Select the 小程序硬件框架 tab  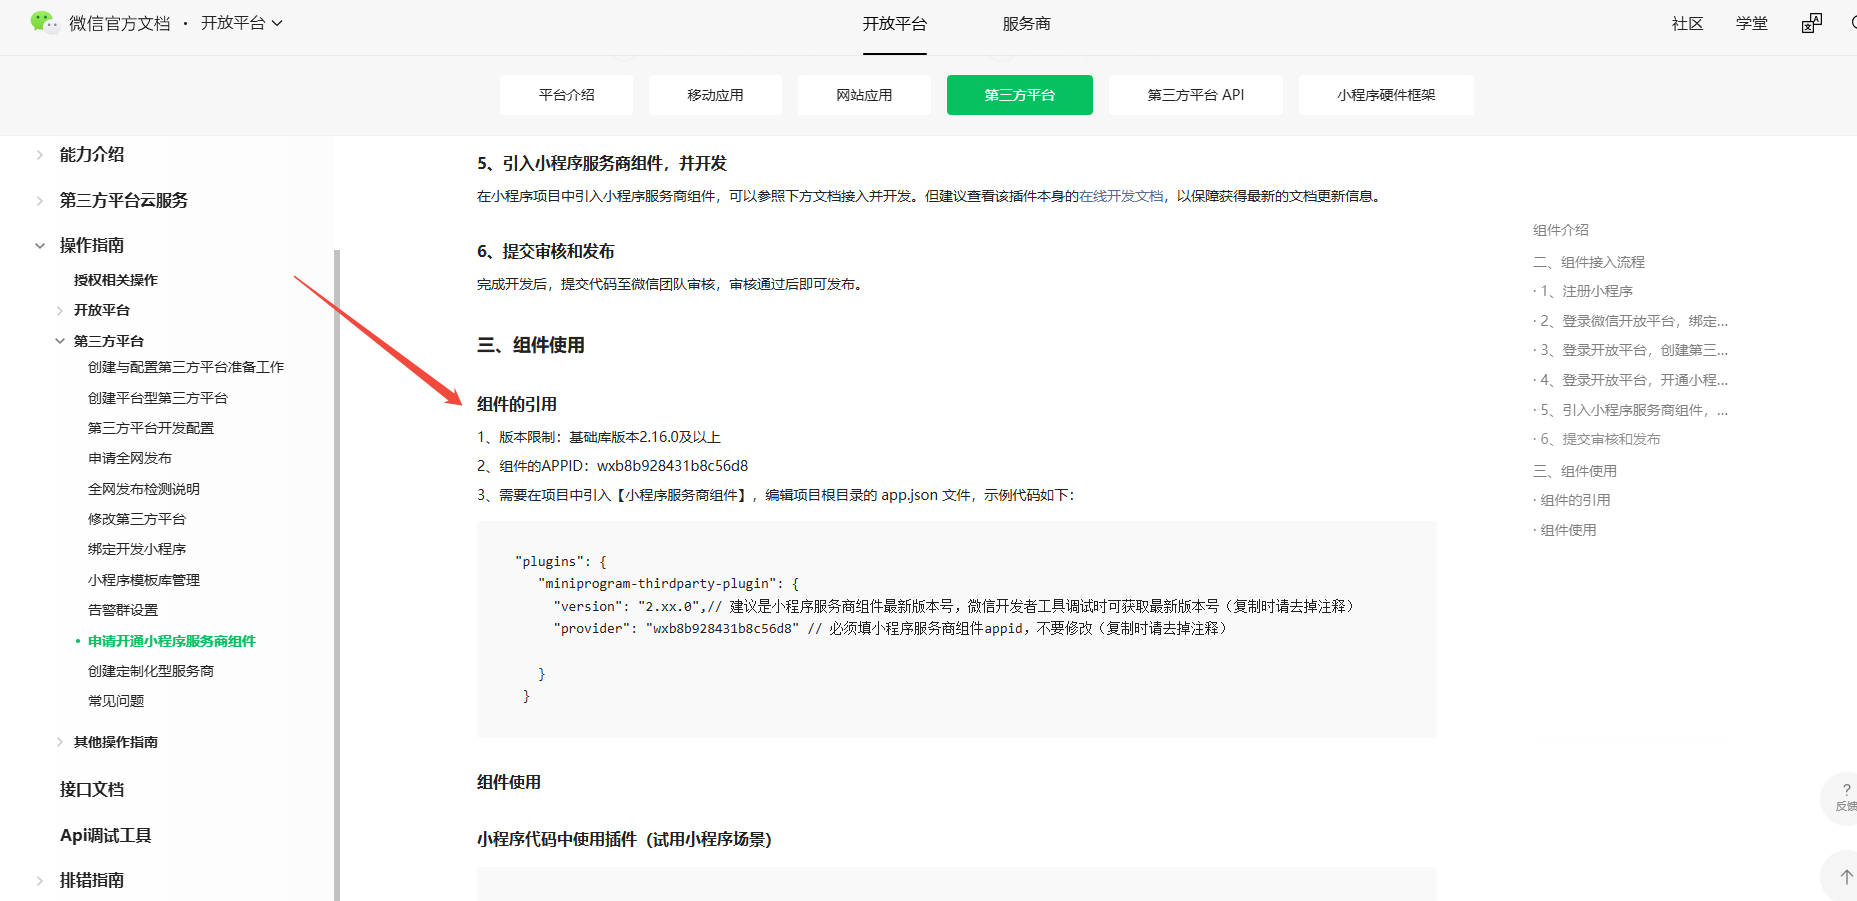(1386, 95)
